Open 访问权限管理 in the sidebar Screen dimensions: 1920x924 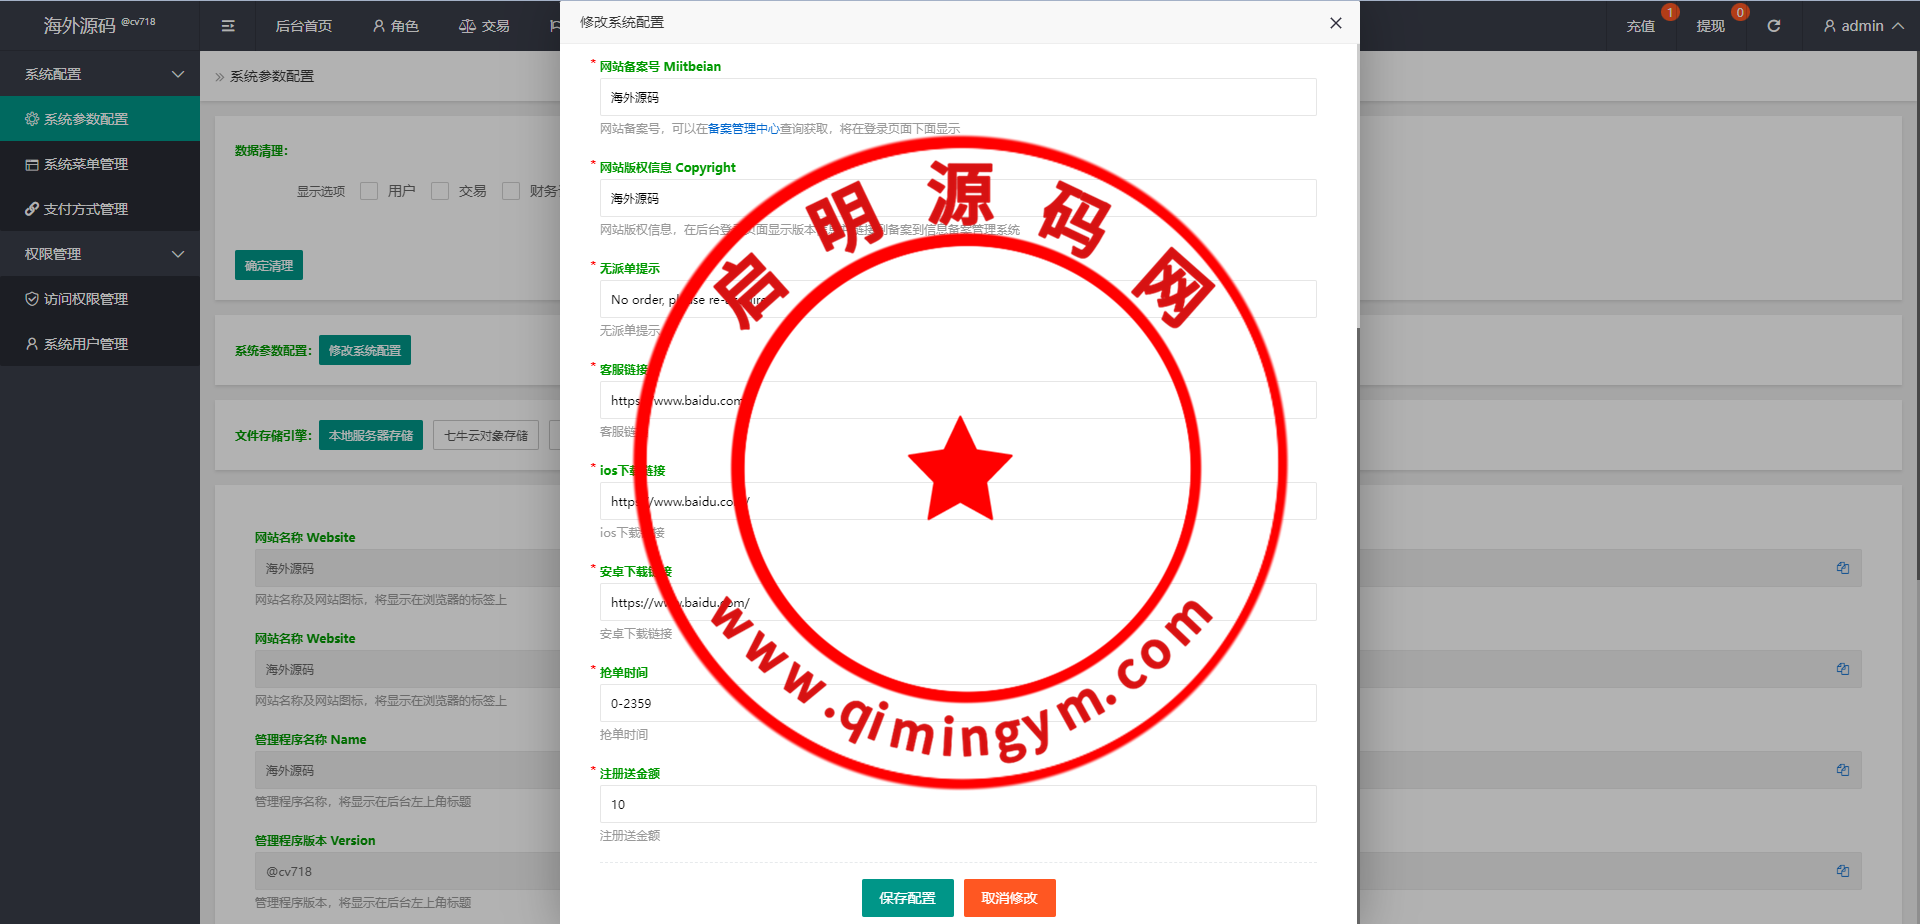(x=86, y=299)
